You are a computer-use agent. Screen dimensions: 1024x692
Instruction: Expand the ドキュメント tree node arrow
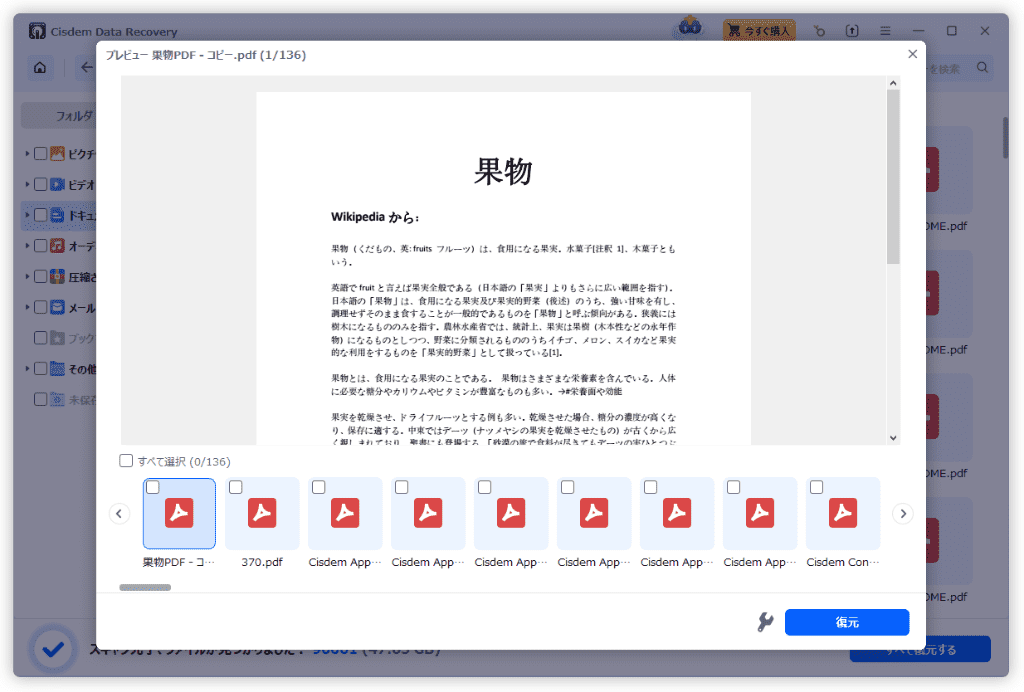click(28, 215)
